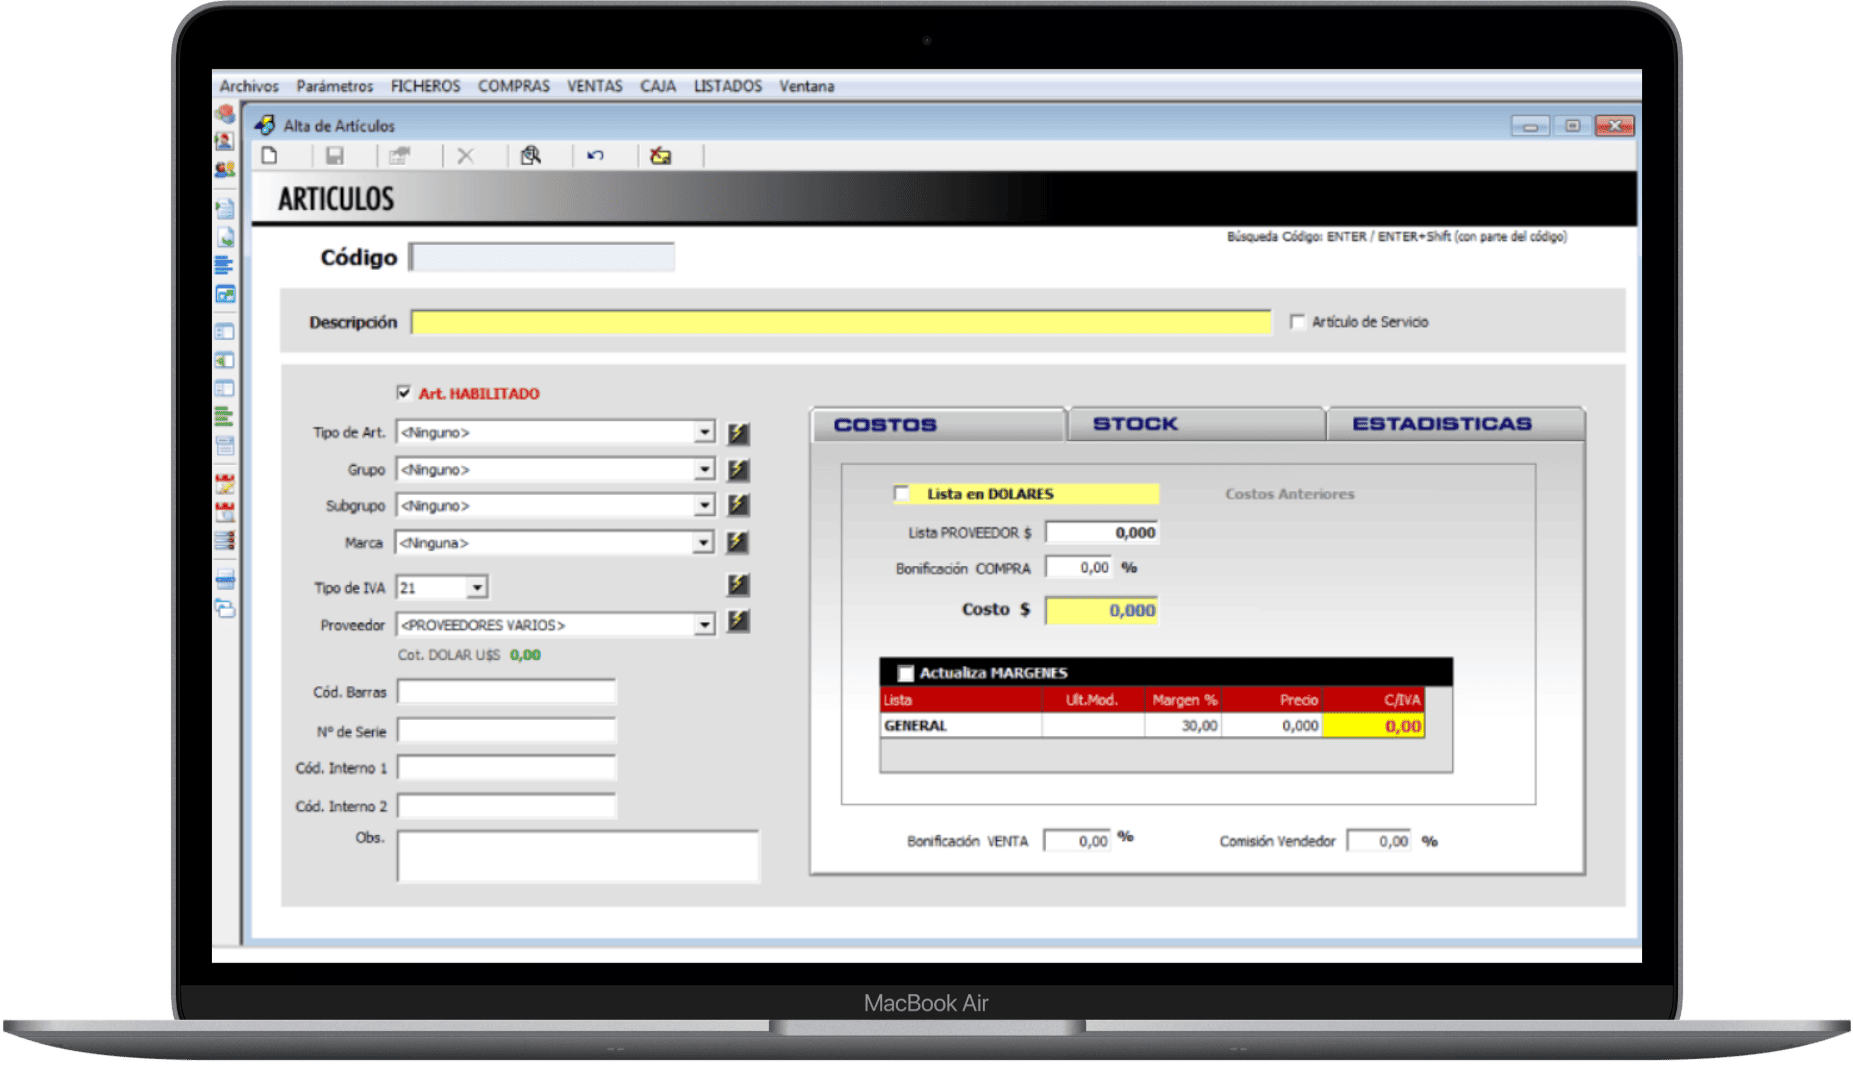Check the Lista en DOLARES box
The image size is (1853, 1066).
point(902,494)
